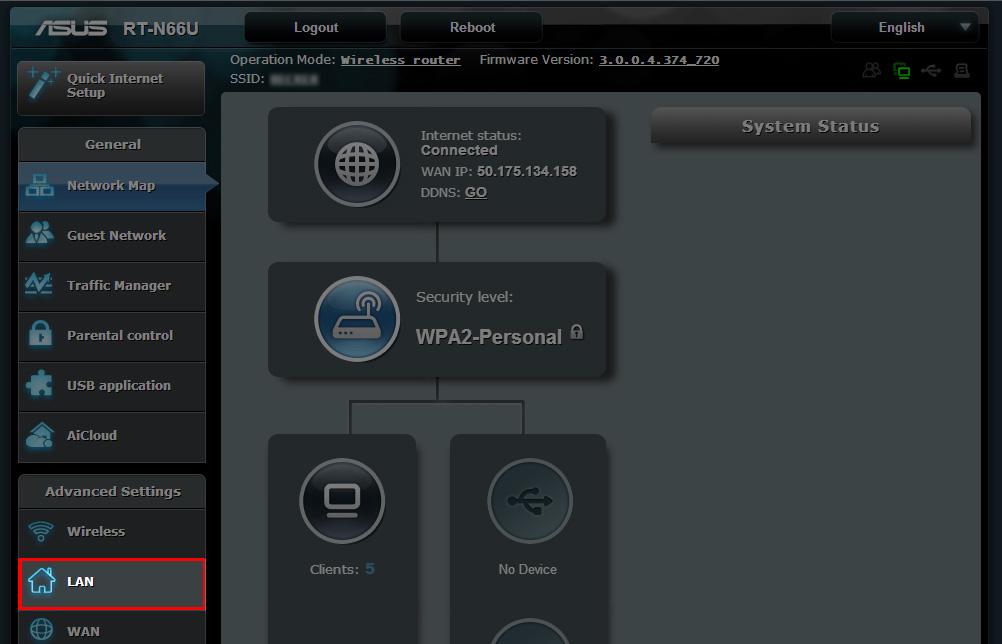Click the Logout button

316,27
